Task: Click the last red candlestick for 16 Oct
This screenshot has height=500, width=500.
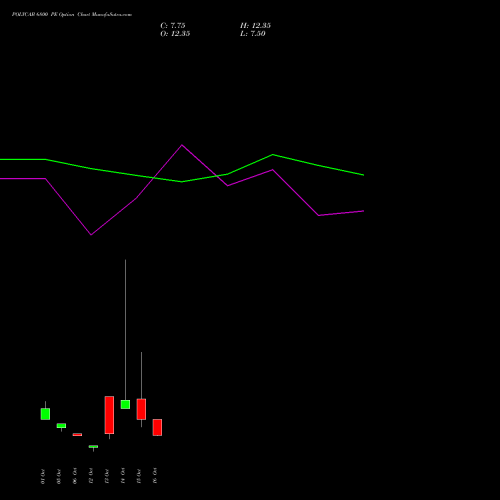Action: pos(157,427)
